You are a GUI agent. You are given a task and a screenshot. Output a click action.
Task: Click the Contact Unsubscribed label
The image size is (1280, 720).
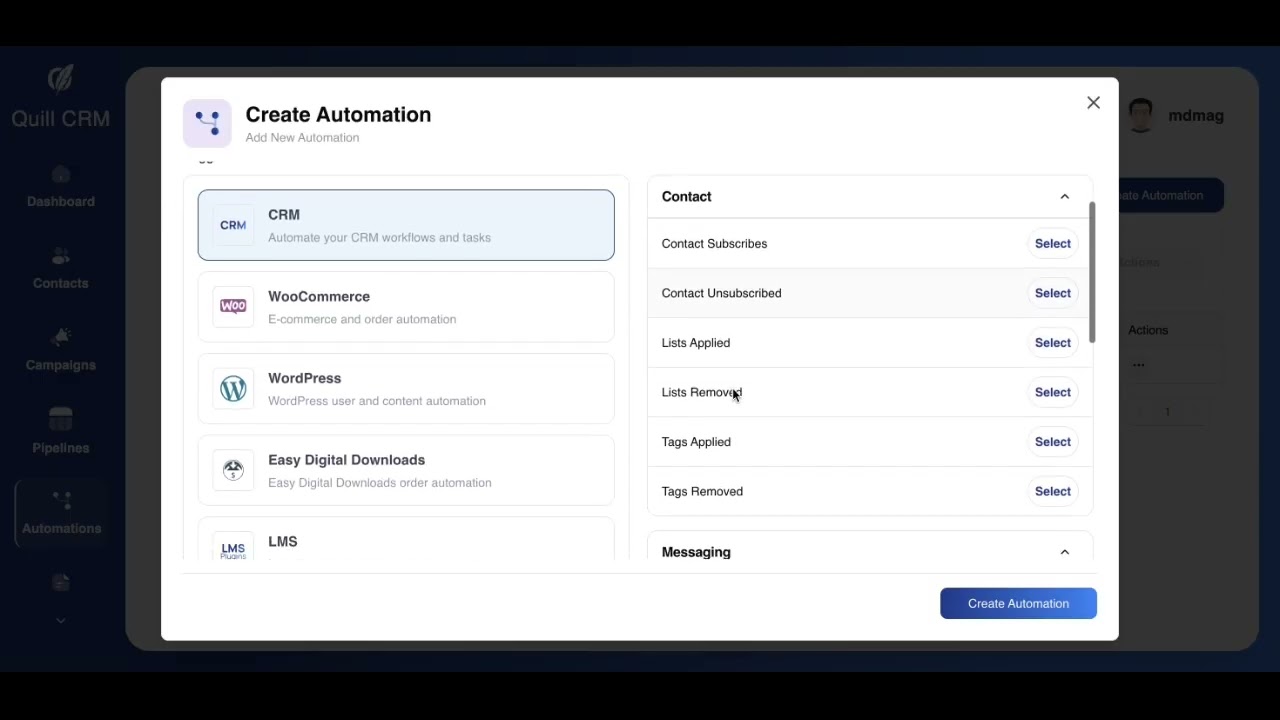721,293
